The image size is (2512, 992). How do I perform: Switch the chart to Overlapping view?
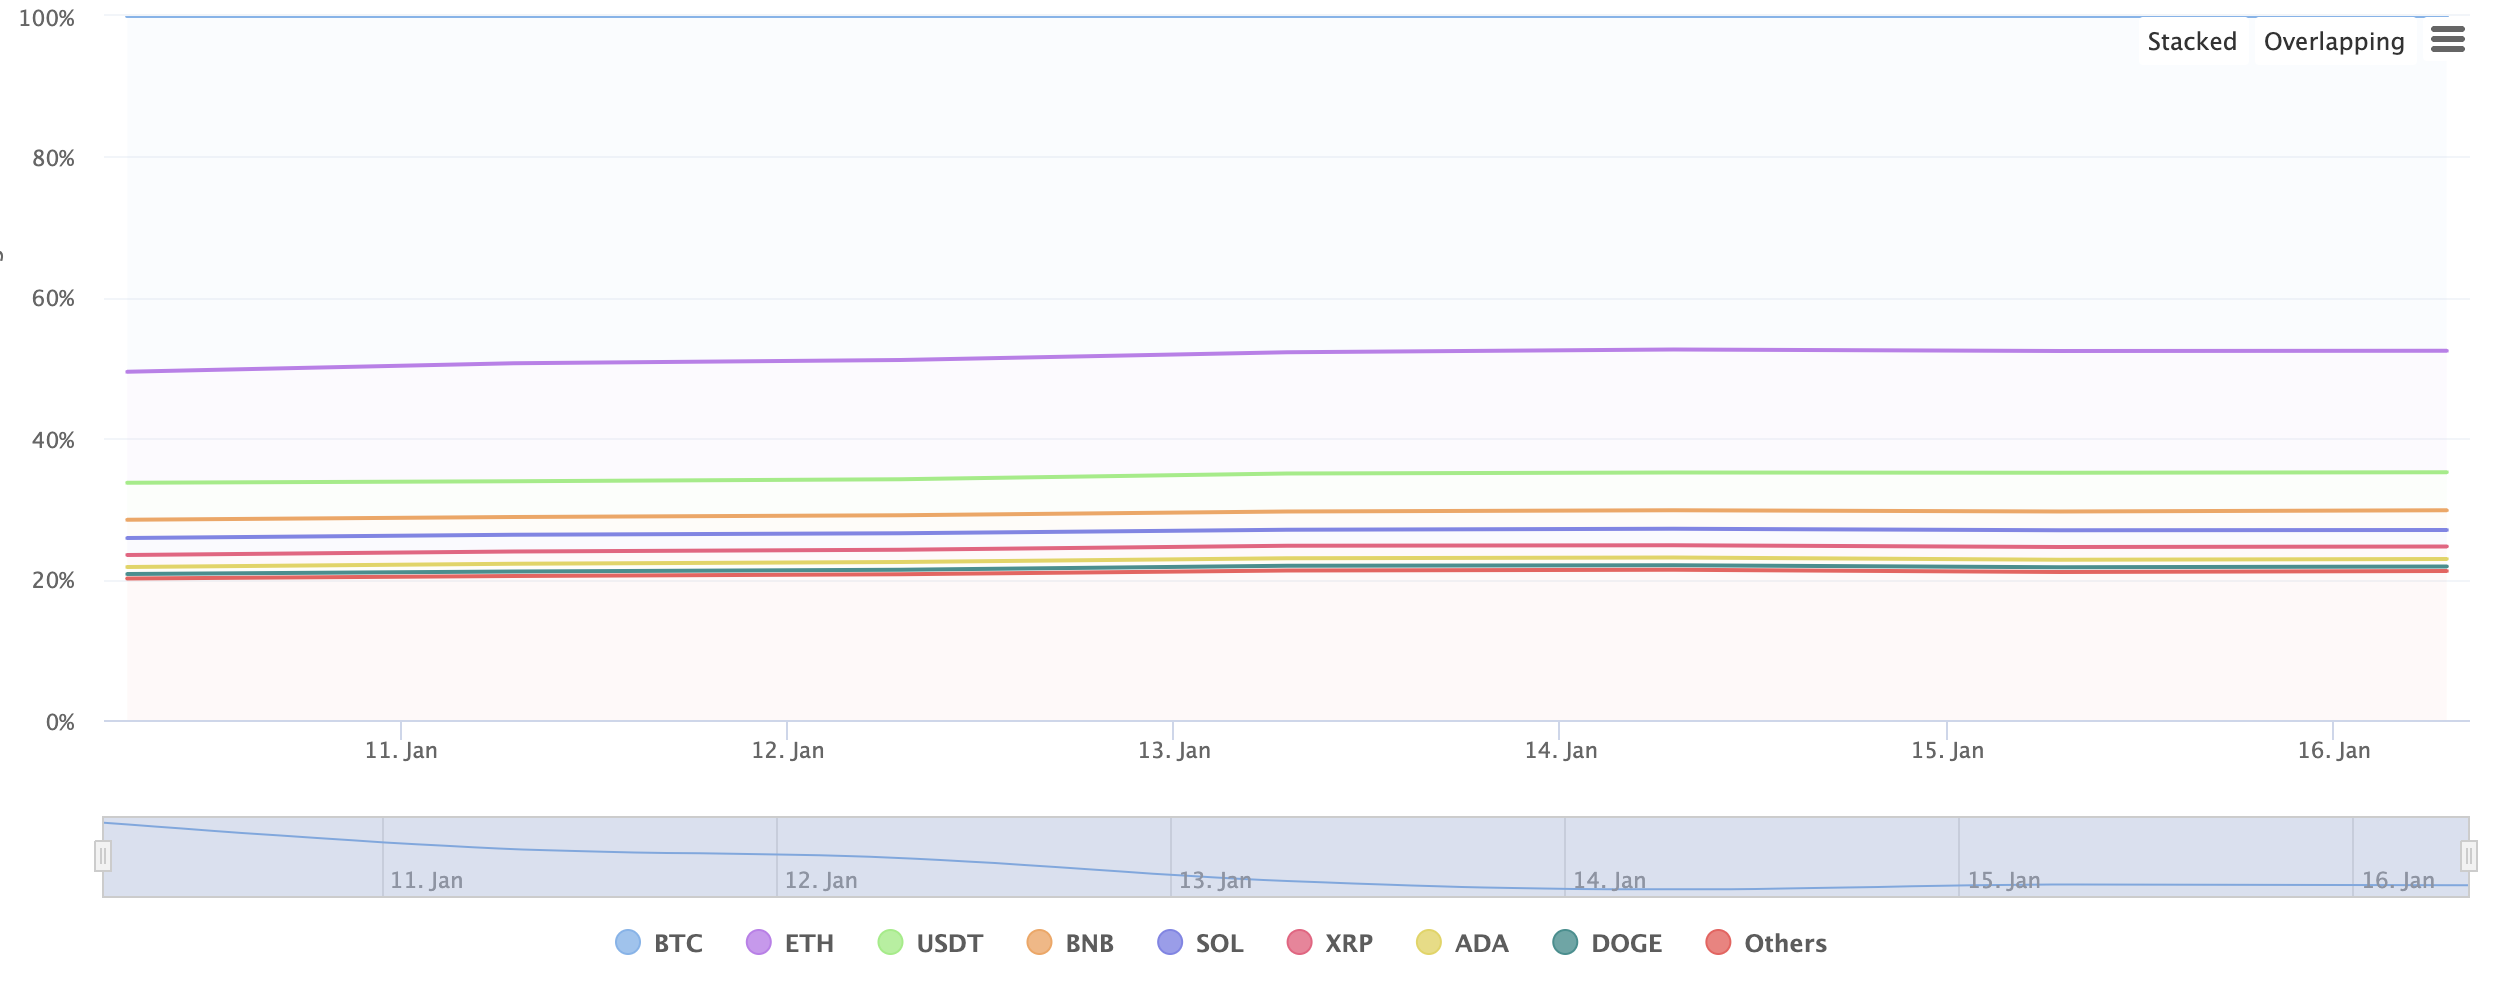click(2334, 42)
